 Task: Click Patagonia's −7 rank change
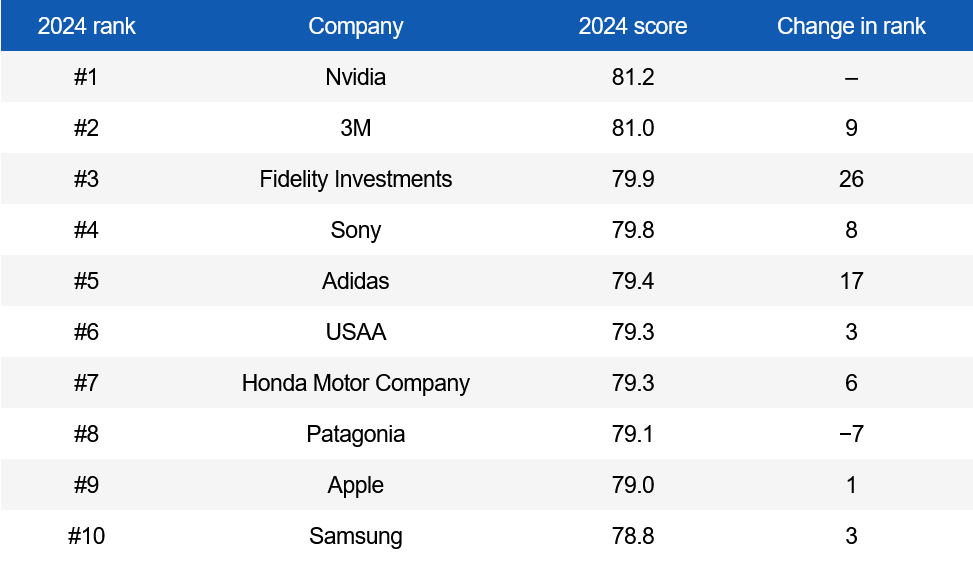(851, 434)
